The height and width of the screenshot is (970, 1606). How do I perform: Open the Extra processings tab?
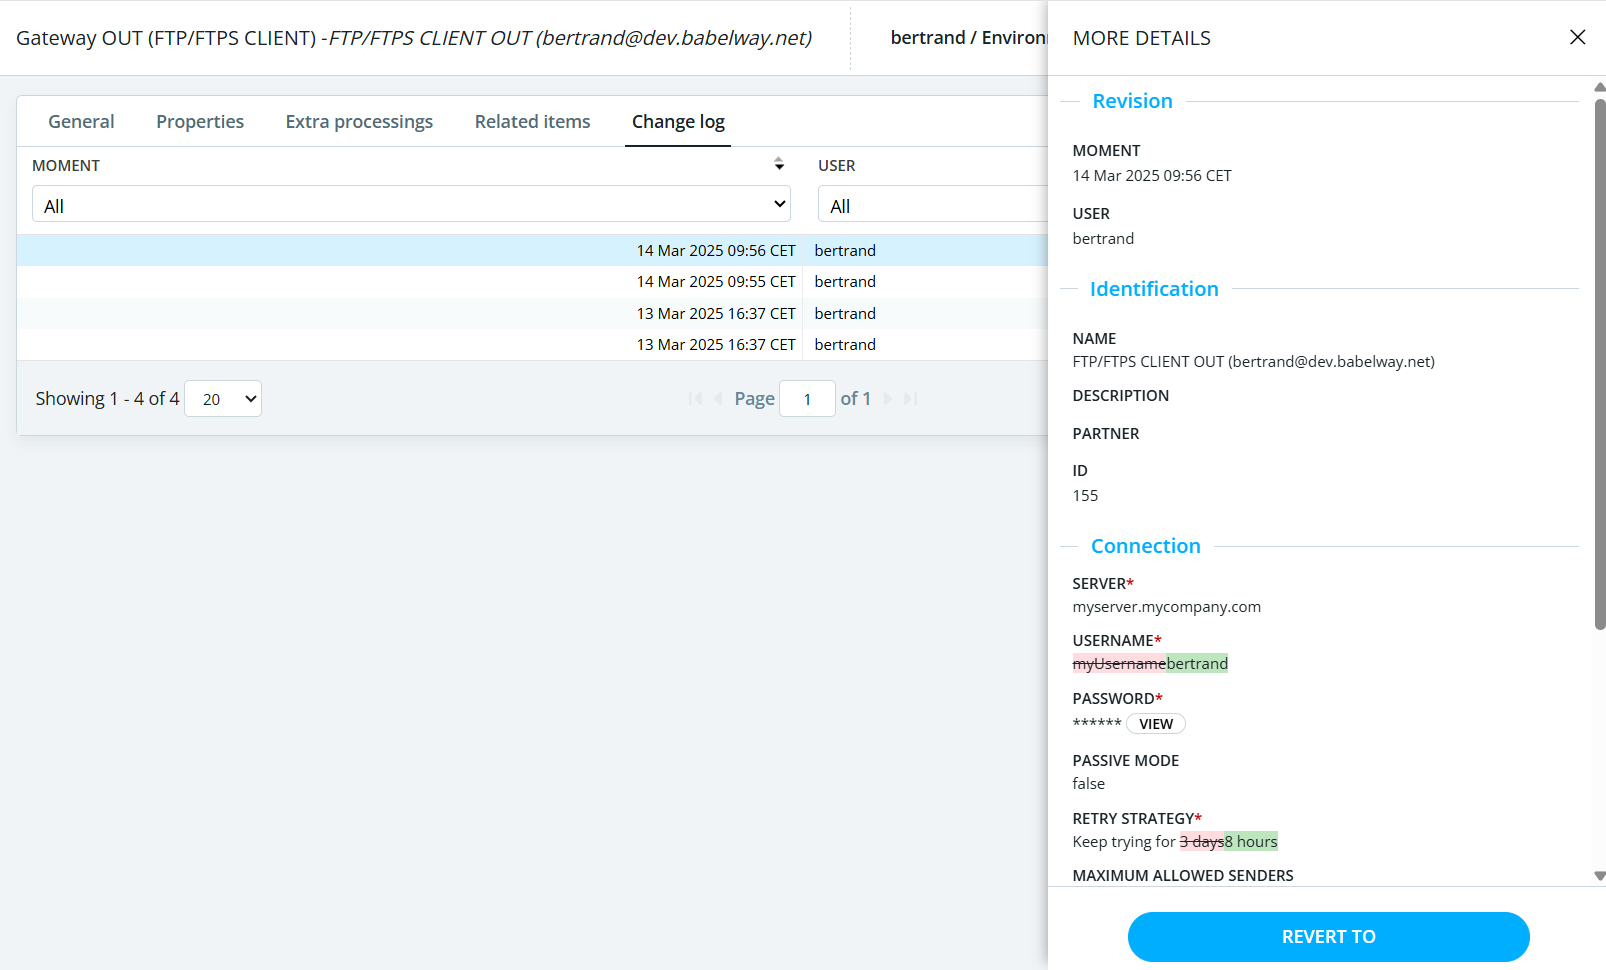tap(359, 122)
